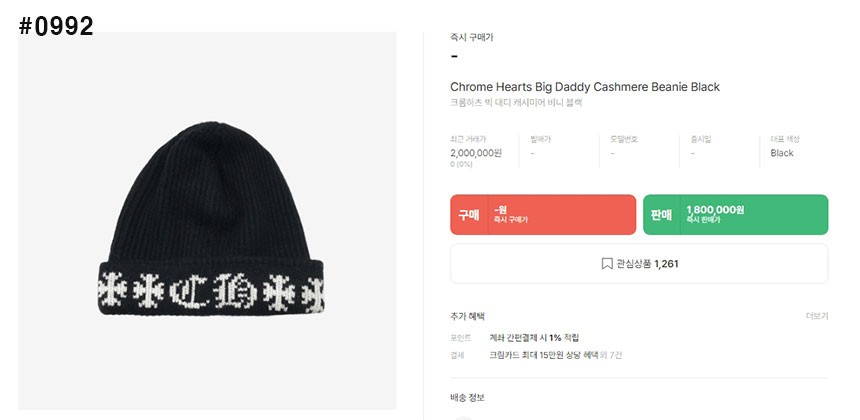Click the 최근 거래가 2,000,000원 price
The image size is (860, 420).
pyautogui.click(x=476, y=153)
